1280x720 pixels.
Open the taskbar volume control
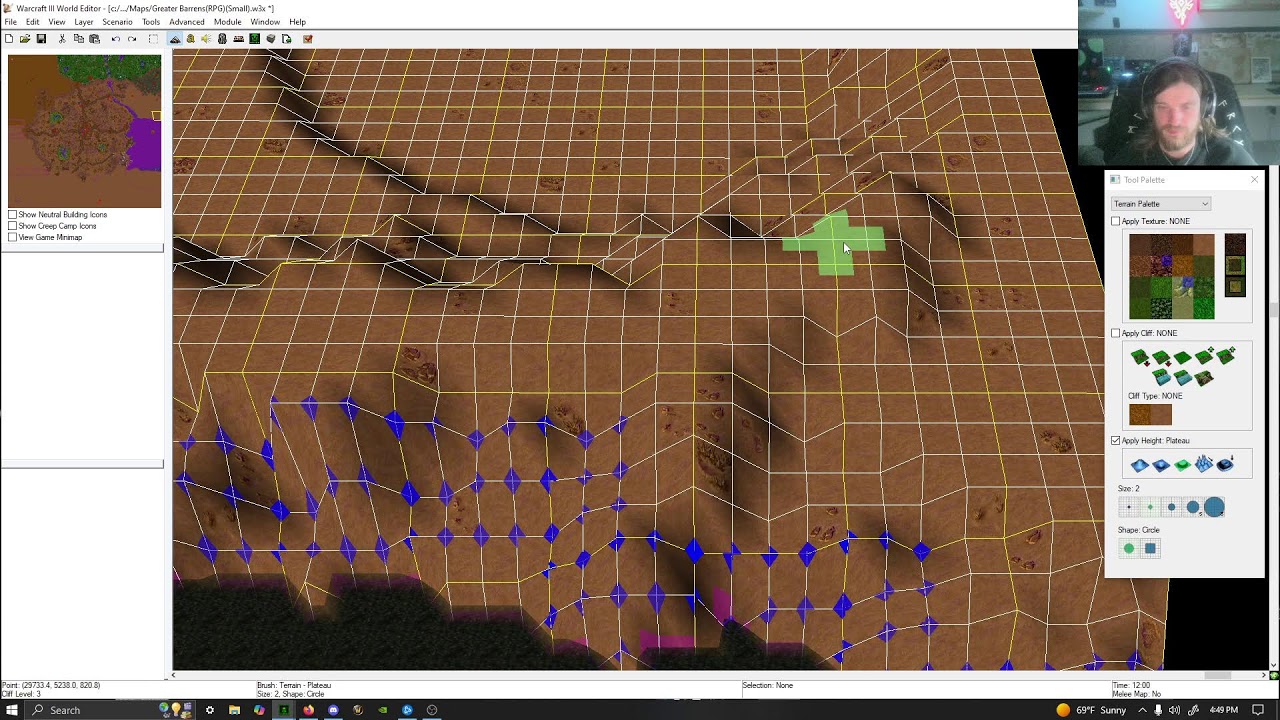[1174, 710]
